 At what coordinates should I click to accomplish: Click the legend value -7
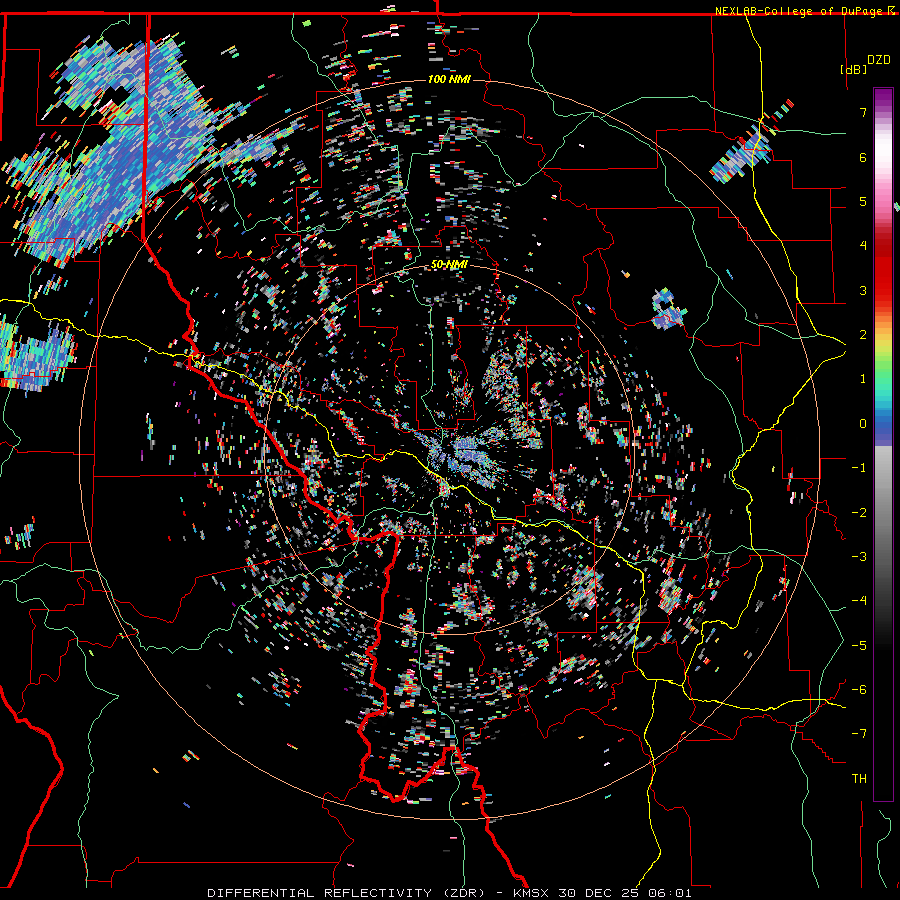tap(859, 734)
